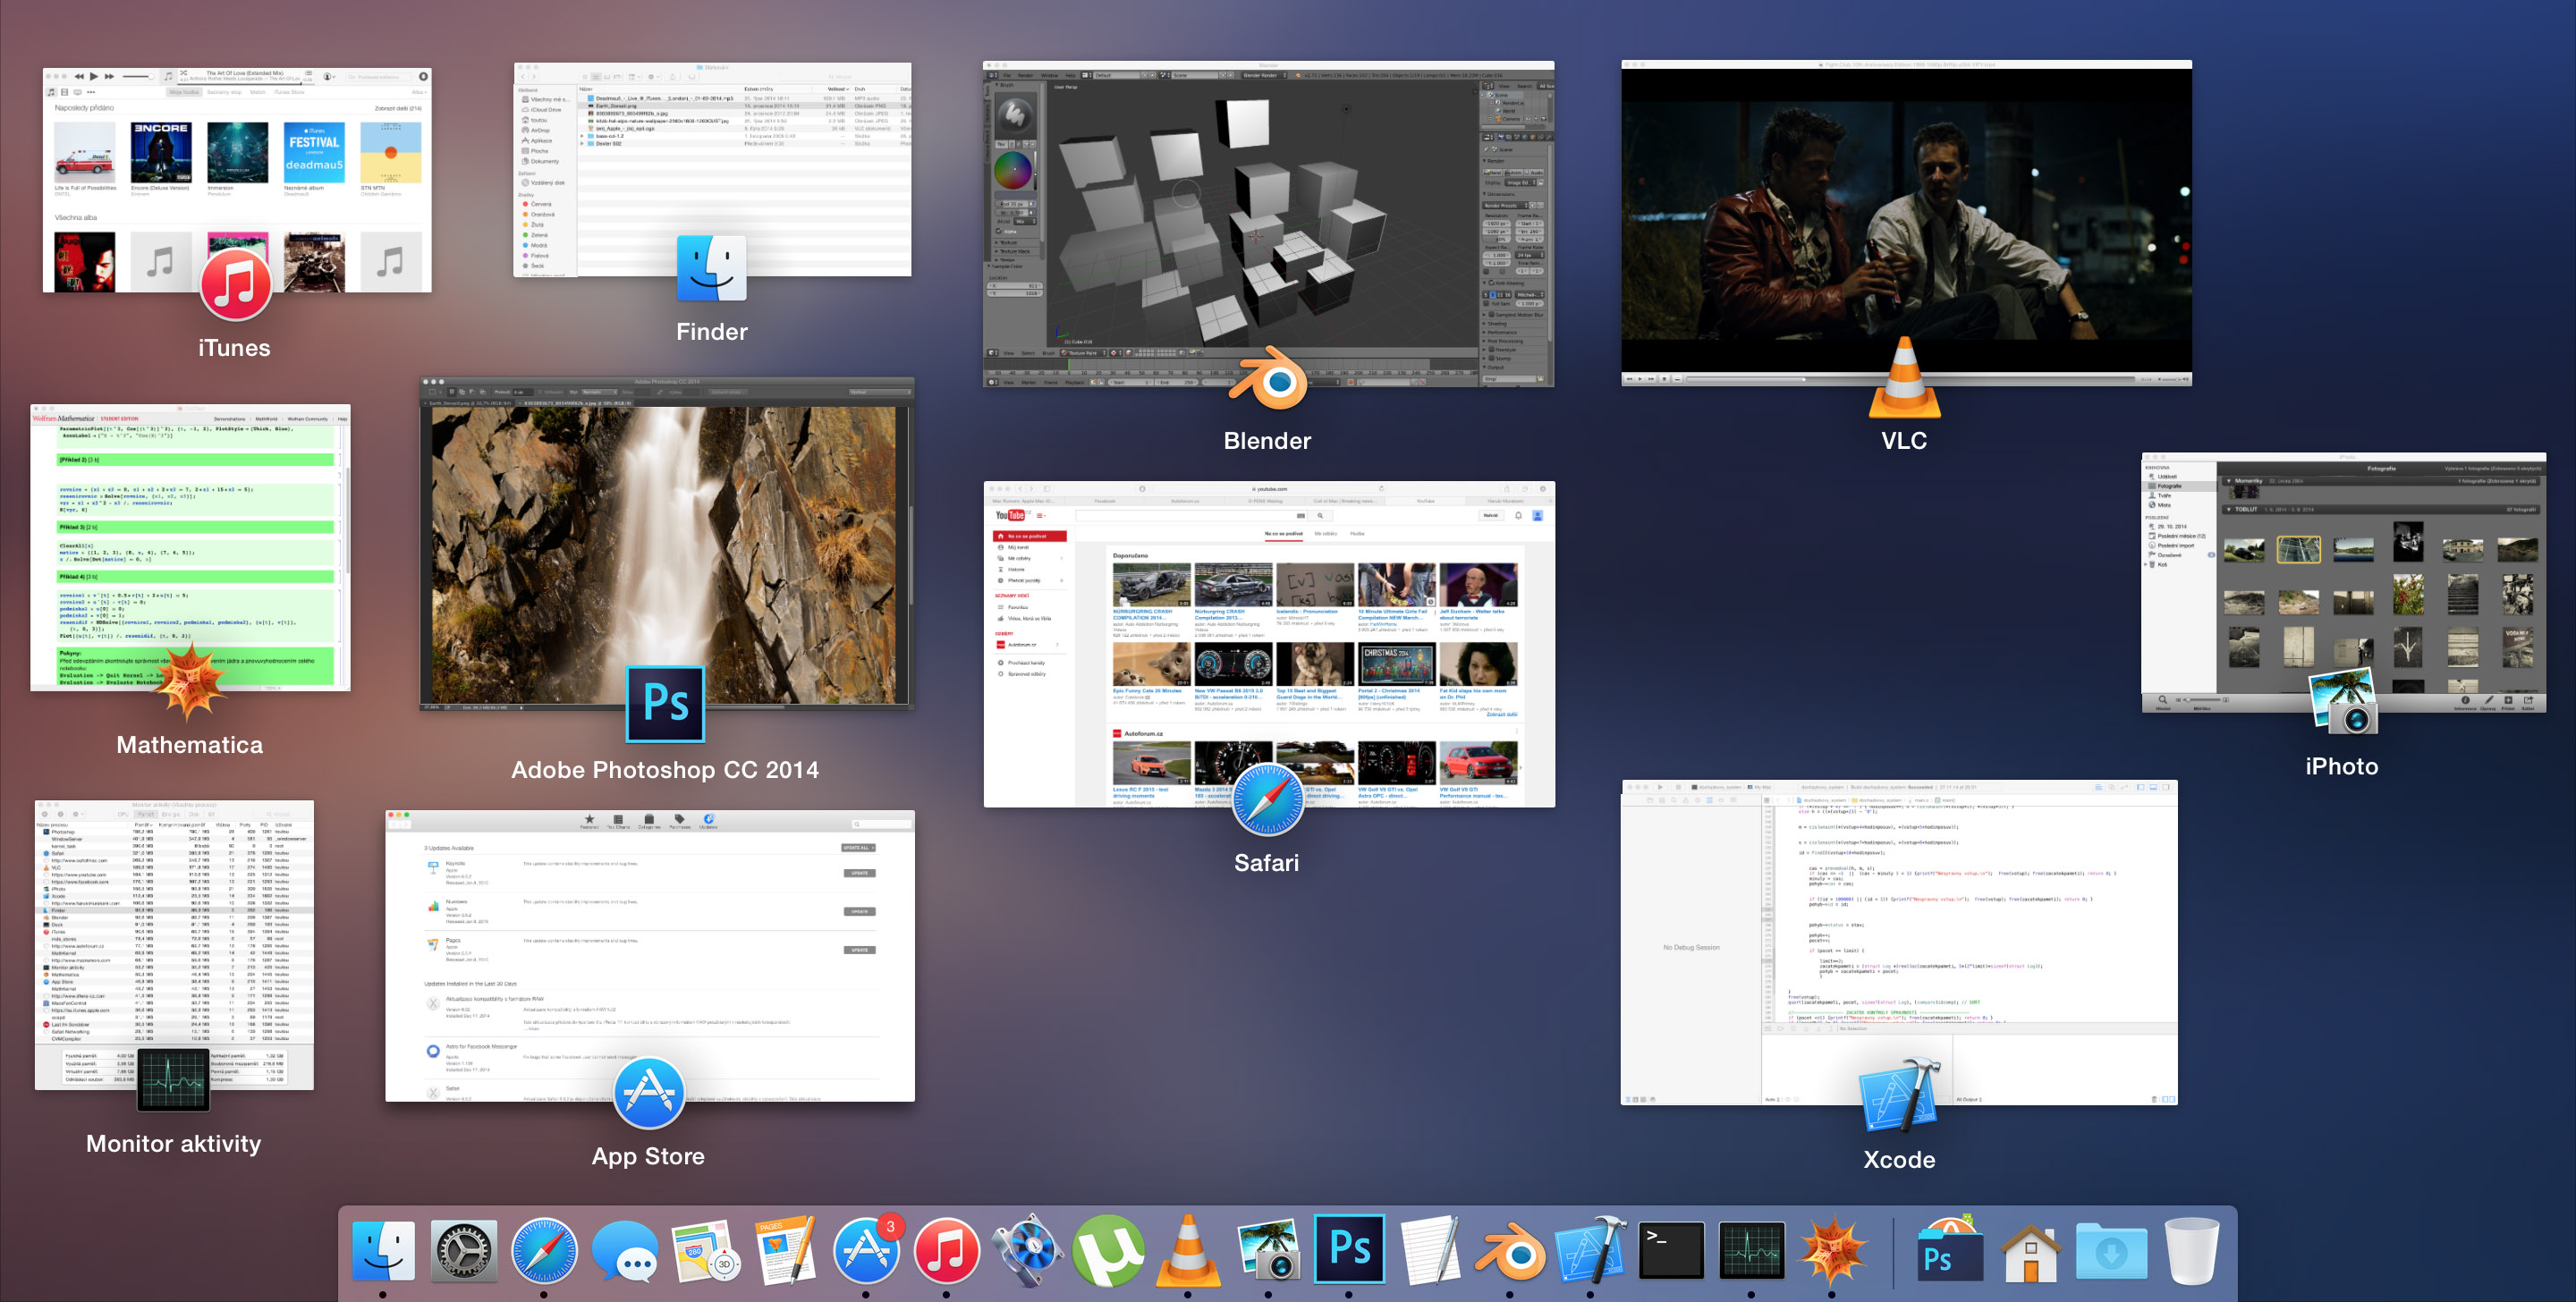Open Epic Funny Cats 20 Minutes link

coord(1147,691)
